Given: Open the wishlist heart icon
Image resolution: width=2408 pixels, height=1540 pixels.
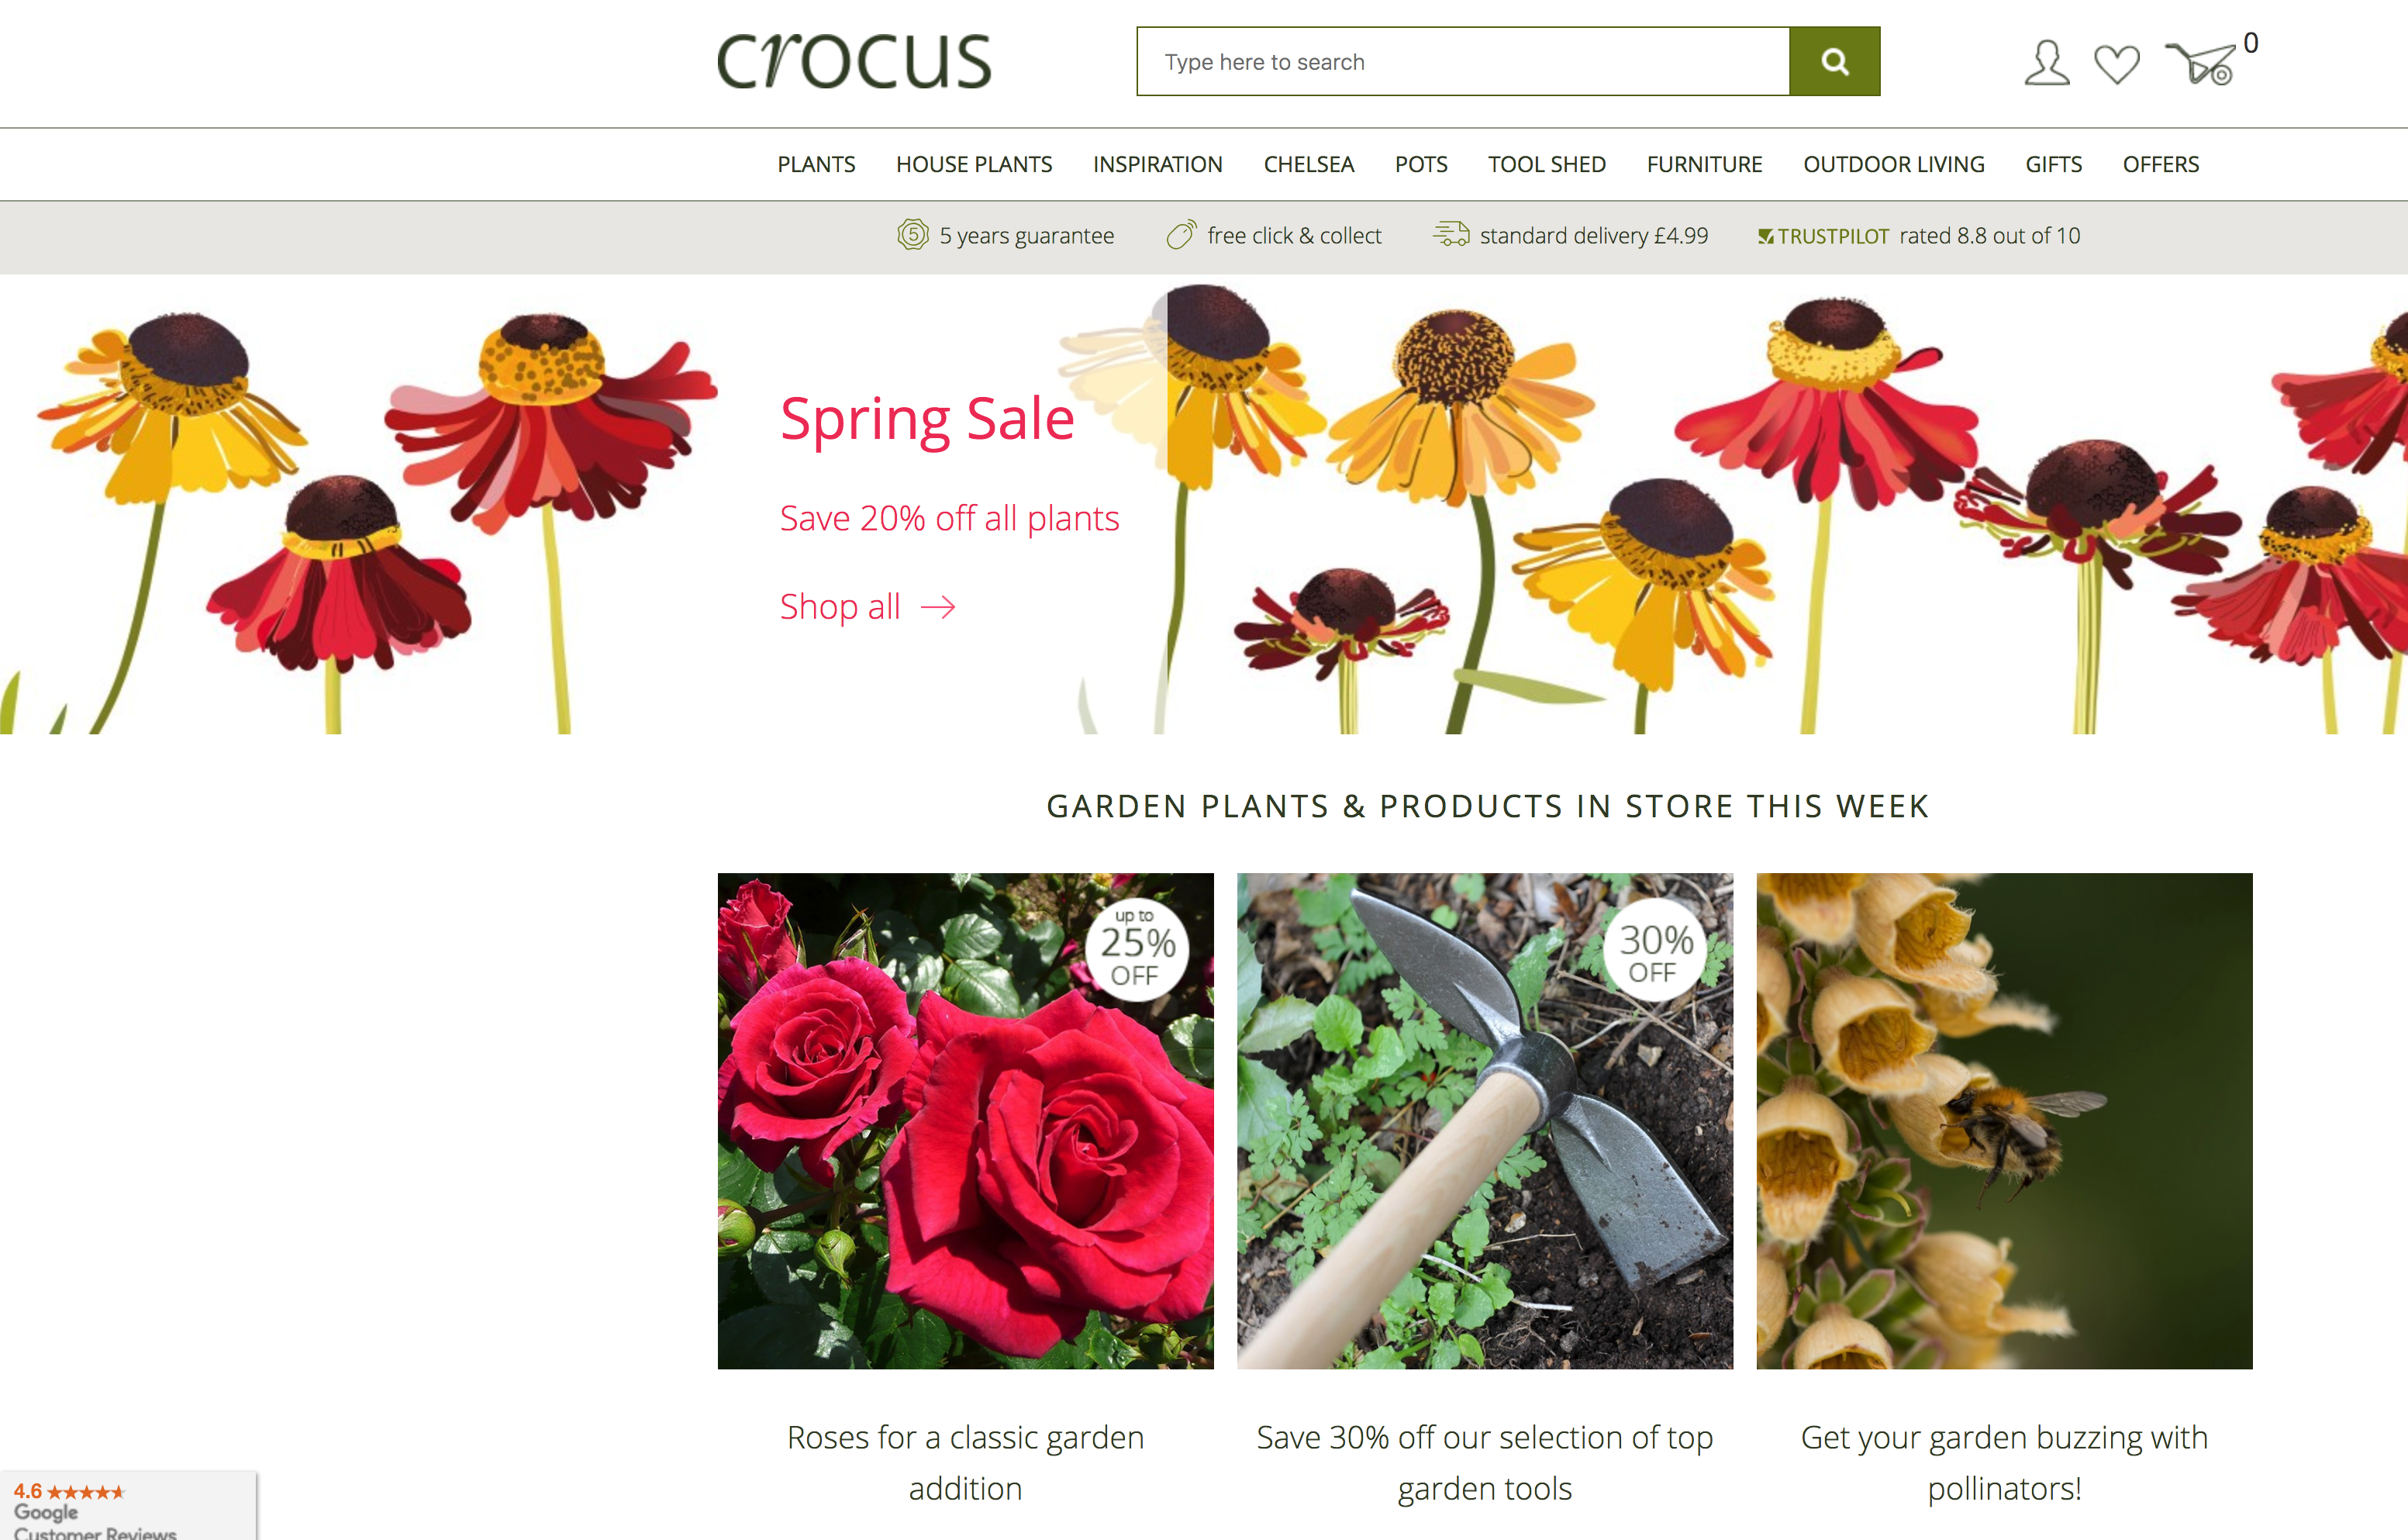Looking at the screenshot, I should pyautogui.click(x=2117, y=64).
